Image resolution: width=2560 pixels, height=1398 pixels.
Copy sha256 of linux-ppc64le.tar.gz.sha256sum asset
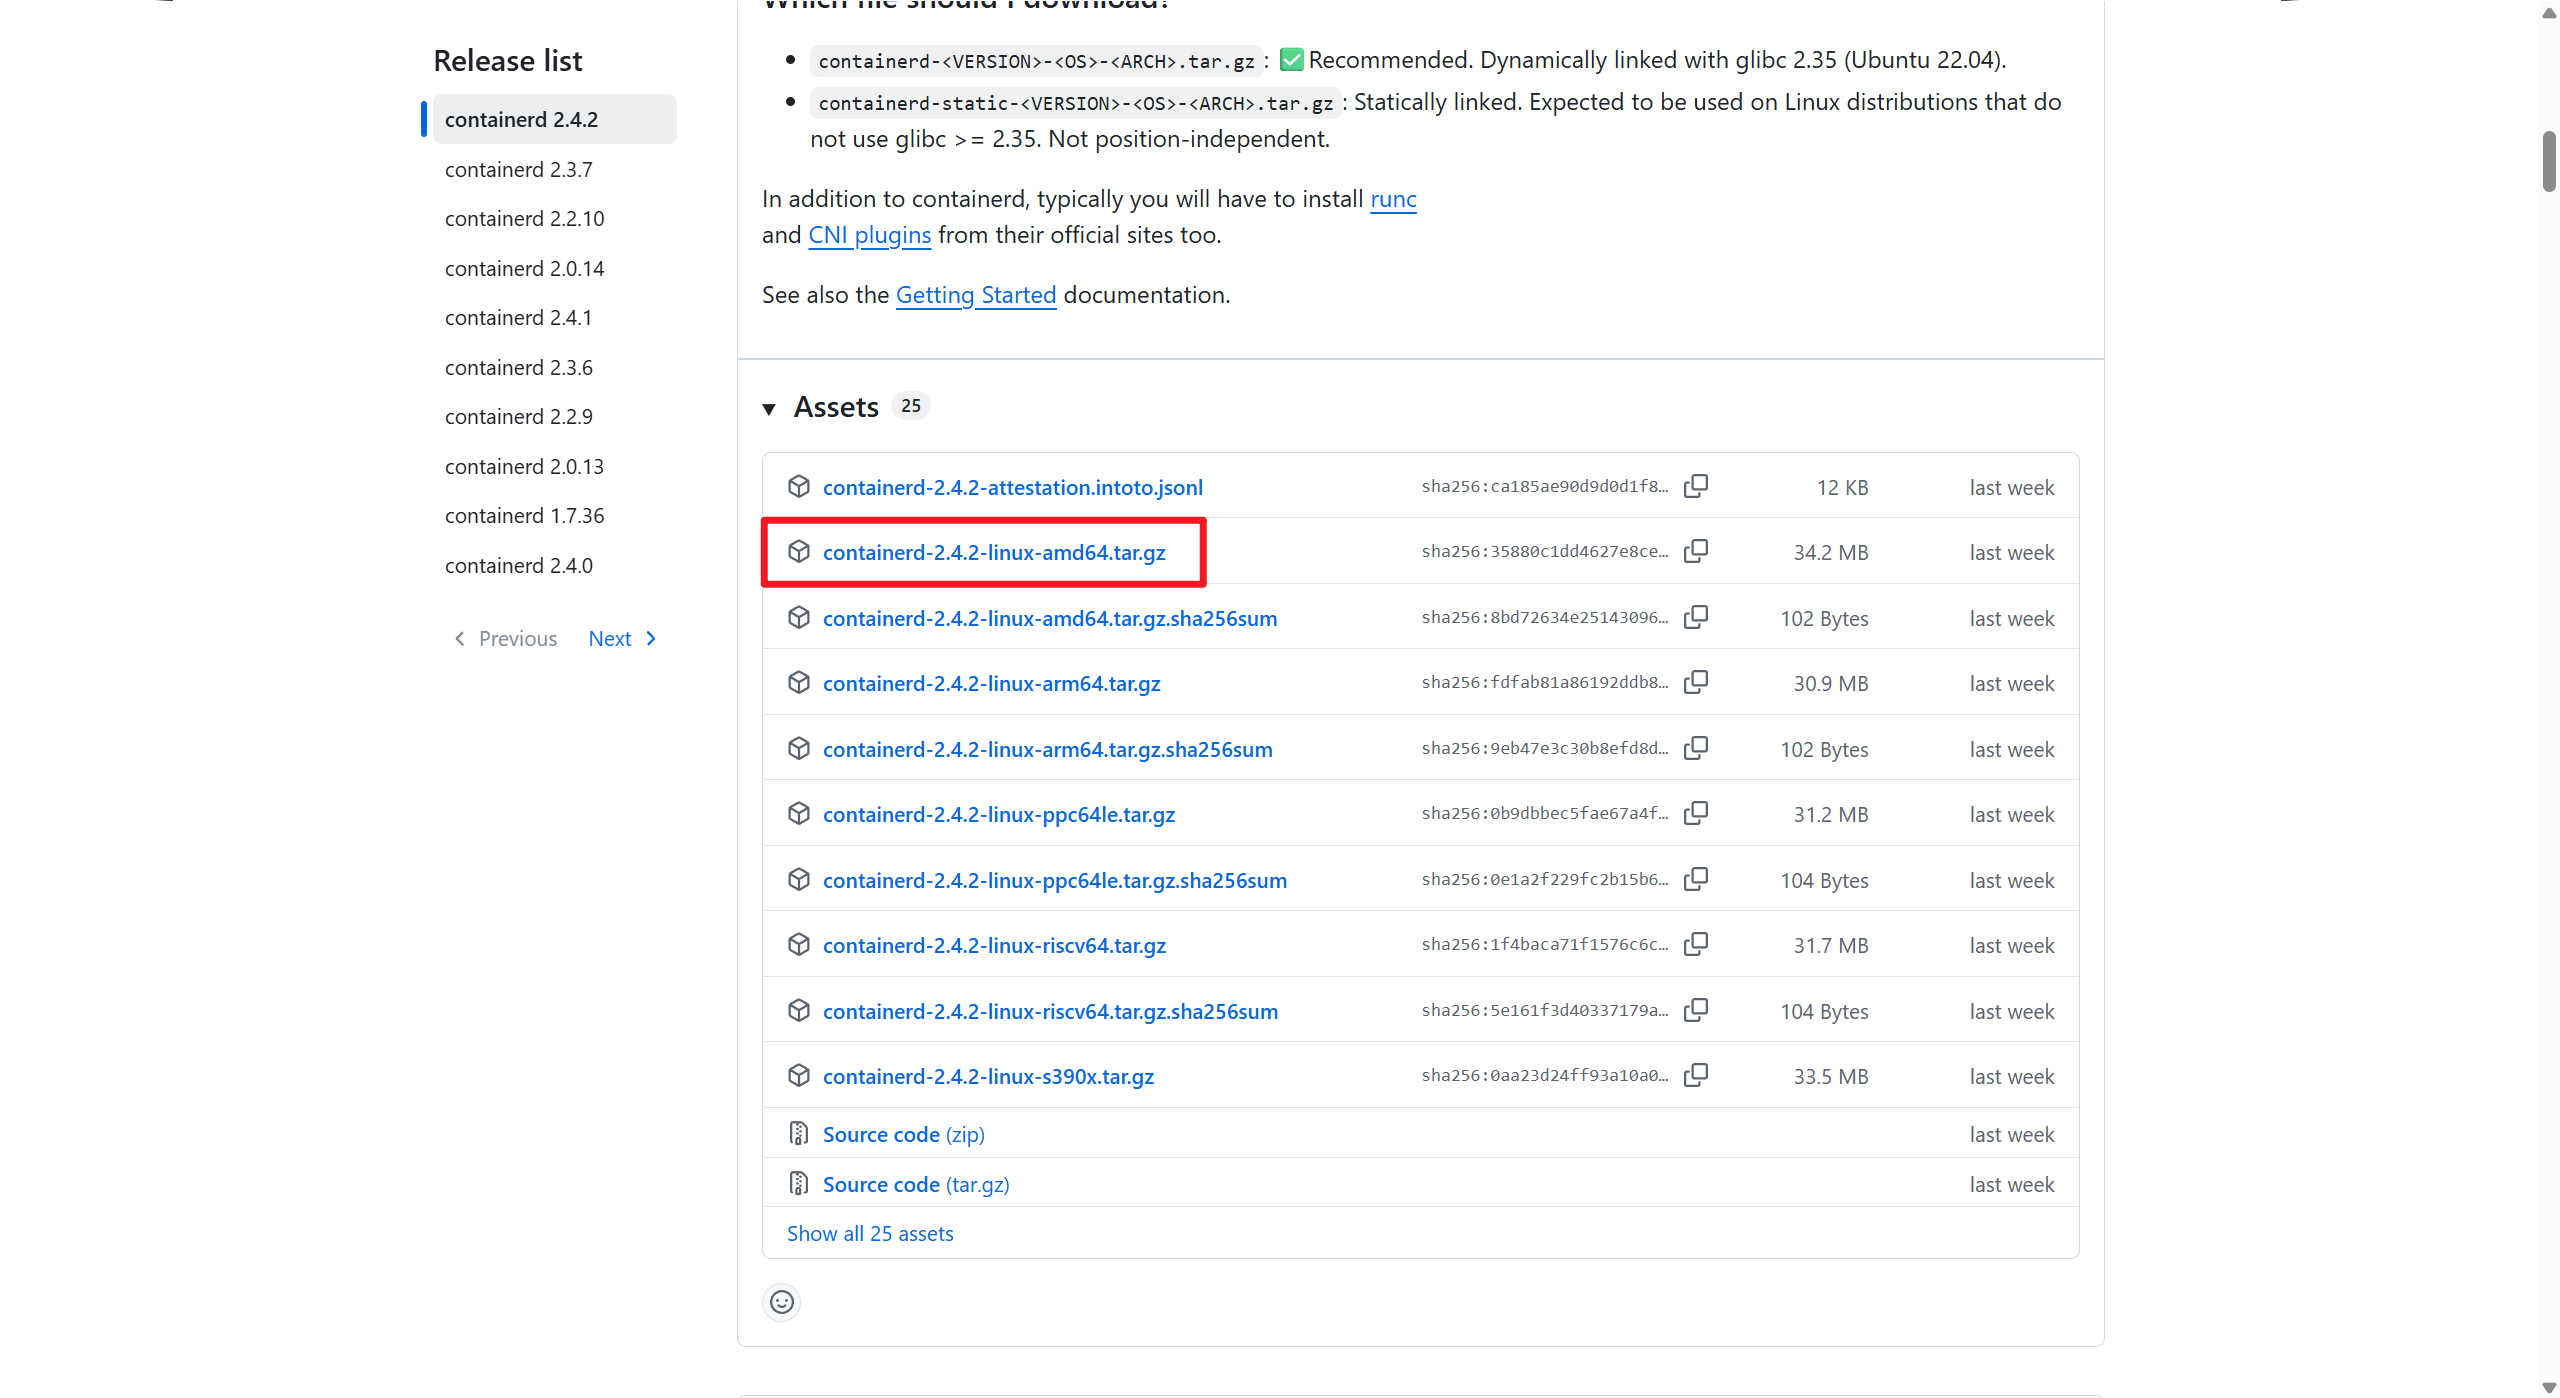1695,879
